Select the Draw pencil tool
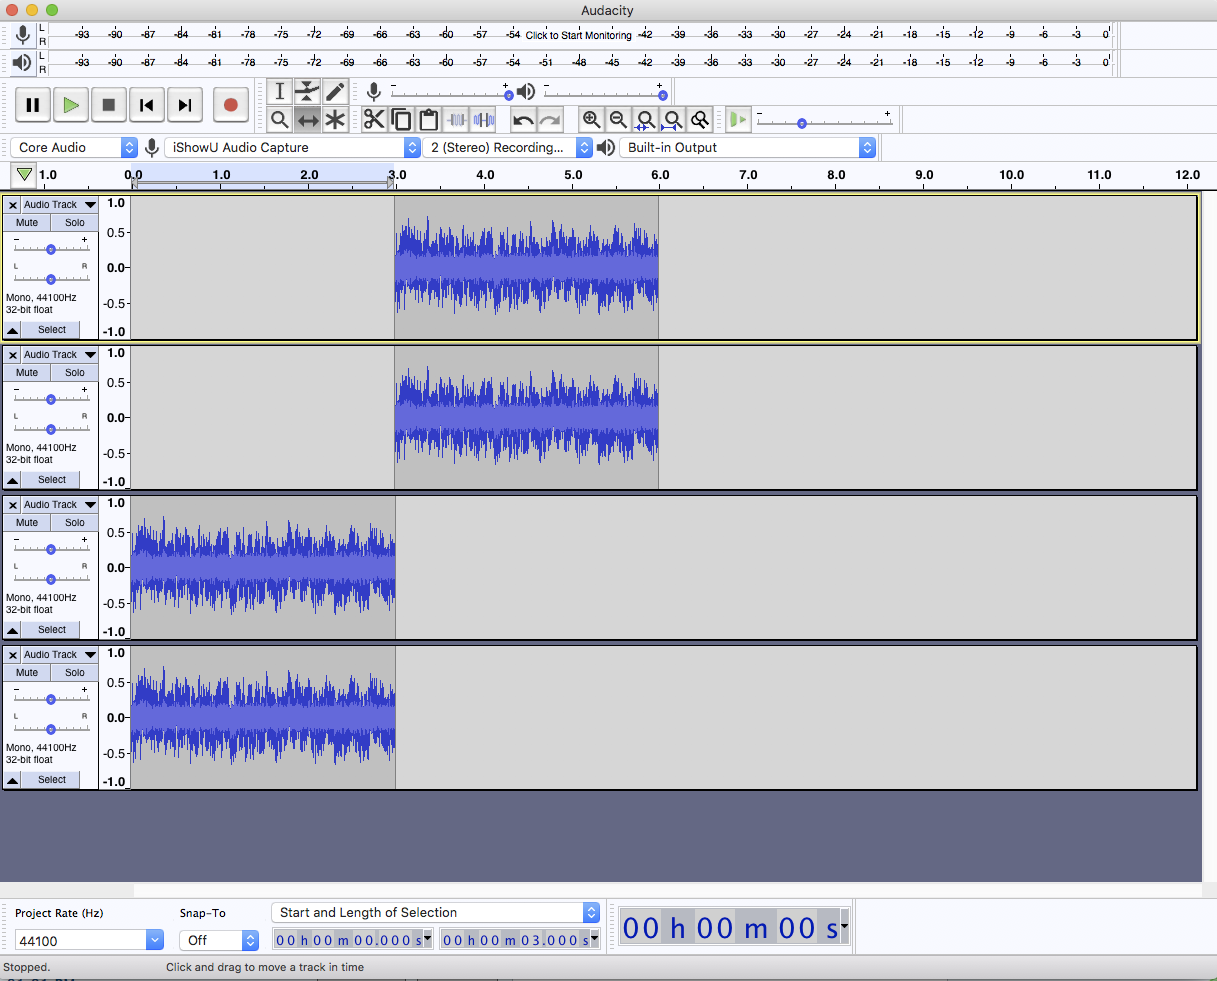The width and height of the screenshot is (1217, 981). [x=335, y=92]
